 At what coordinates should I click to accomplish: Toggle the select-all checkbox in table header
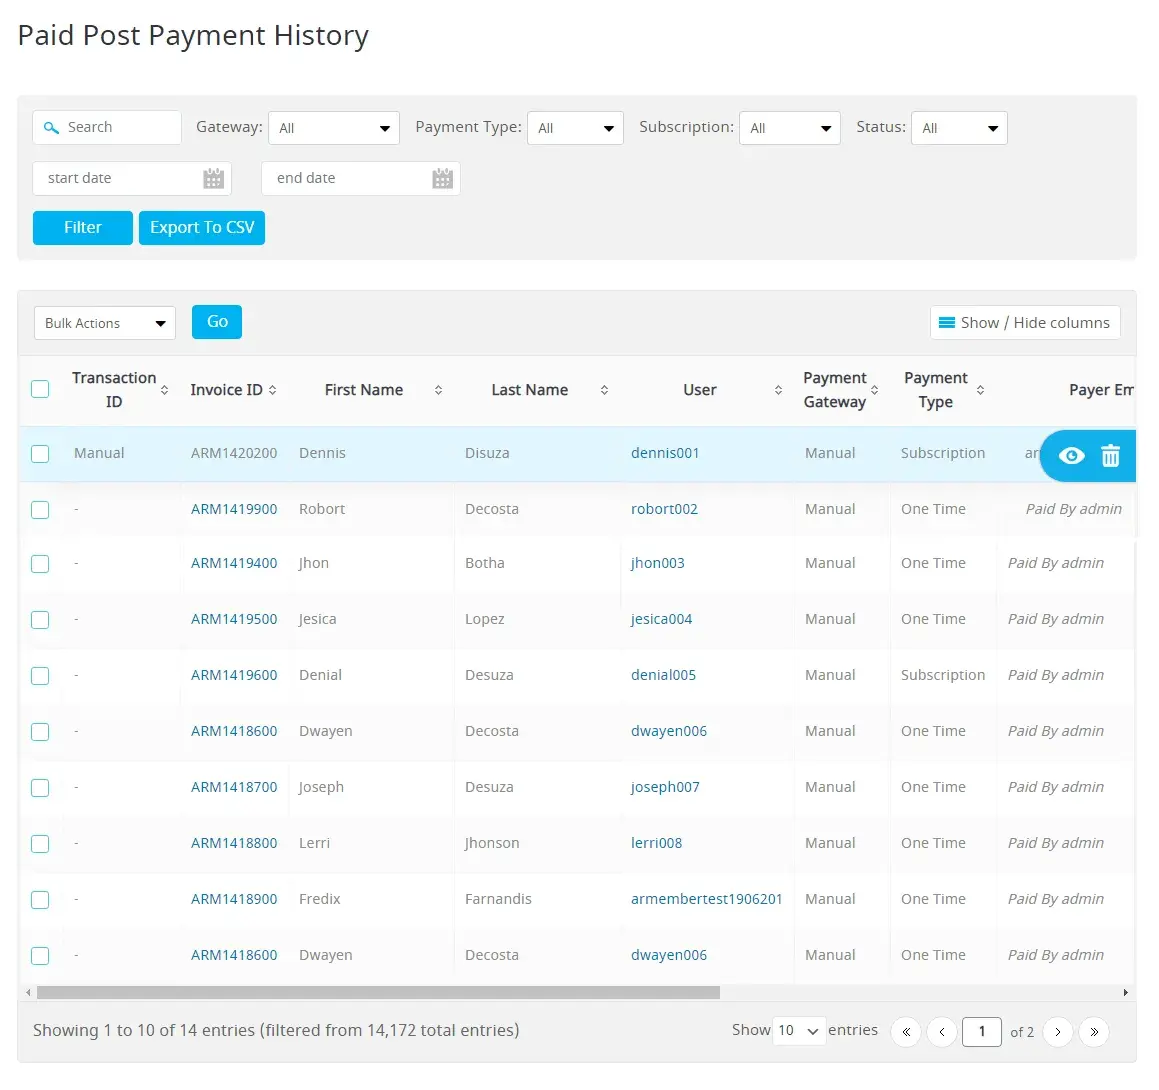click(x=40, y=389)
